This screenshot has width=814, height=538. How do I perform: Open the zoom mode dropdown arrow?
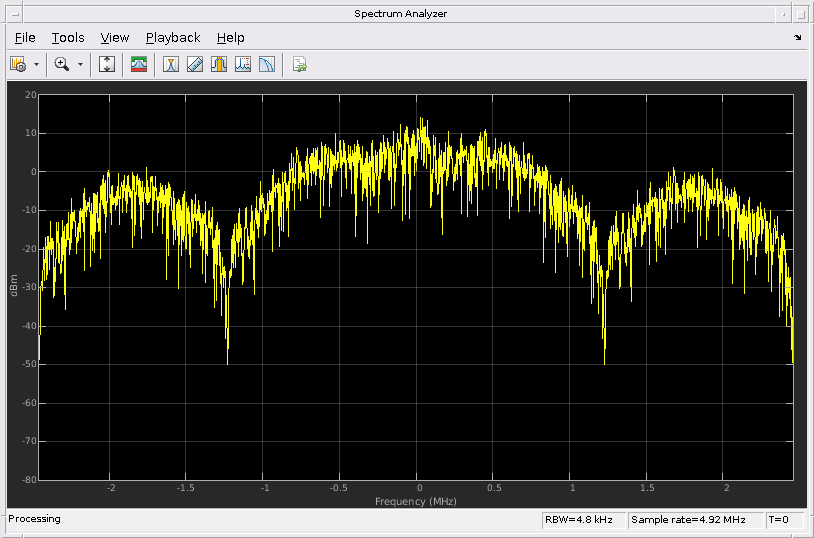[x=80, y=64]
